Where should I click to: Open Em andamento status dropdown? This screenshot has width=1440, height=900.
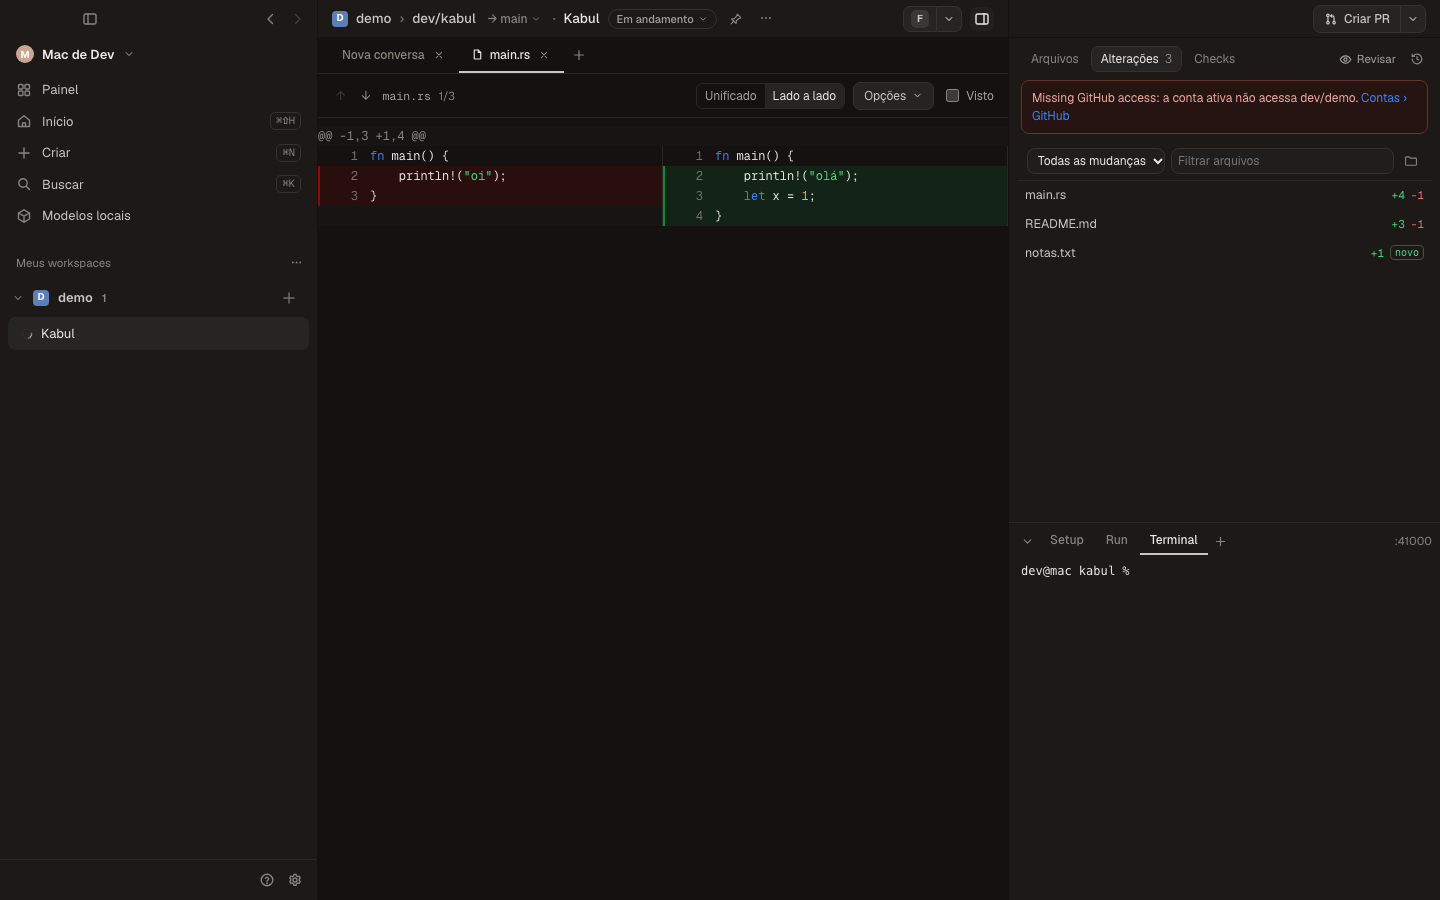(x=662, y=19)
